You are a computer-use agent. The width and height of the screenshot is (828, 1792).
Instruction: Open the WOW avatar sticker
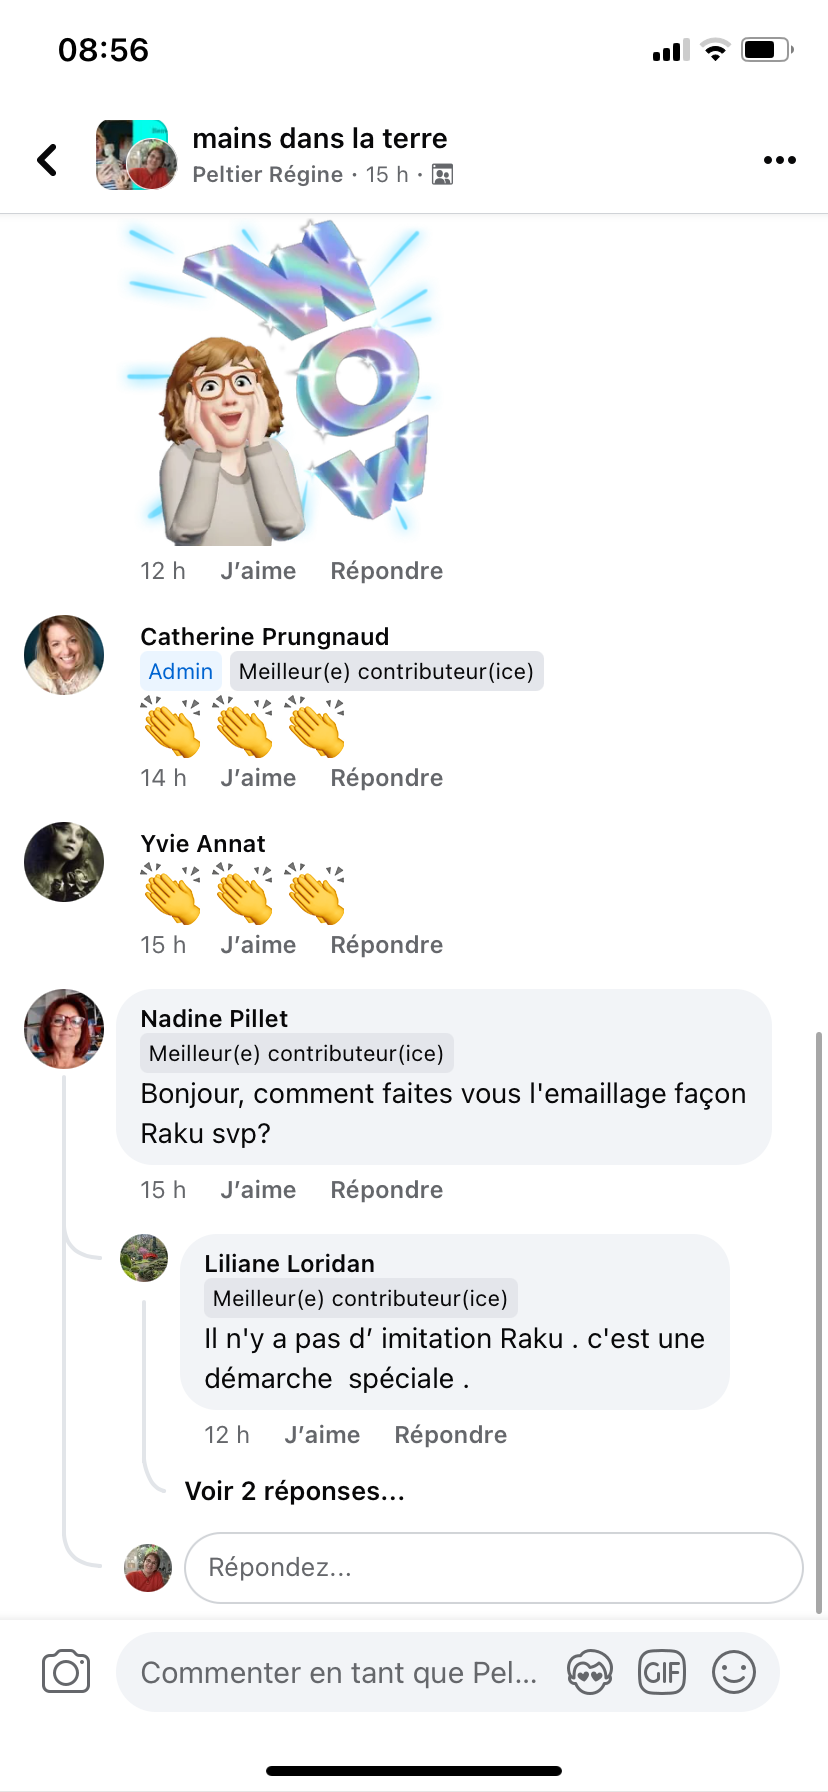(280, 385)
